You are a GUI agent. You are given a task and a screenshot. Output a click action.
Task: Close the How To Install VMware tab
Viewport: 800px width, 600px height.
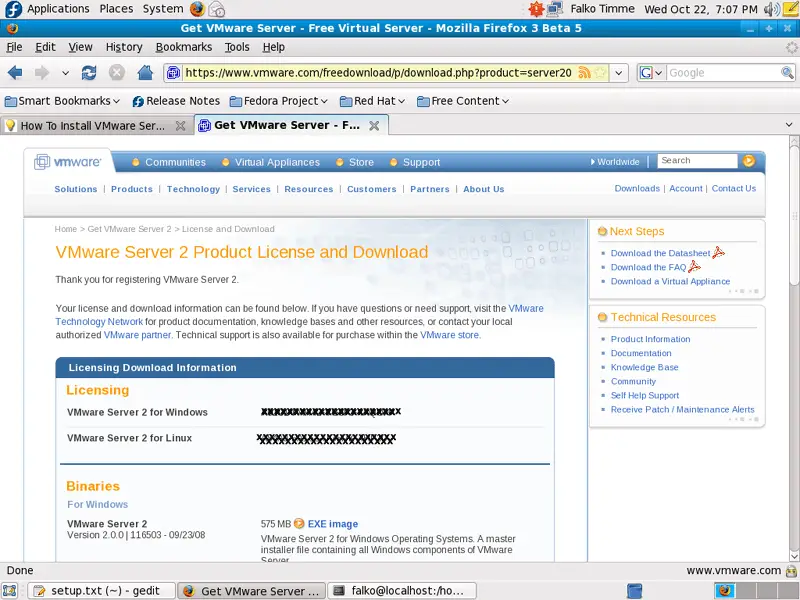[180, 126]
